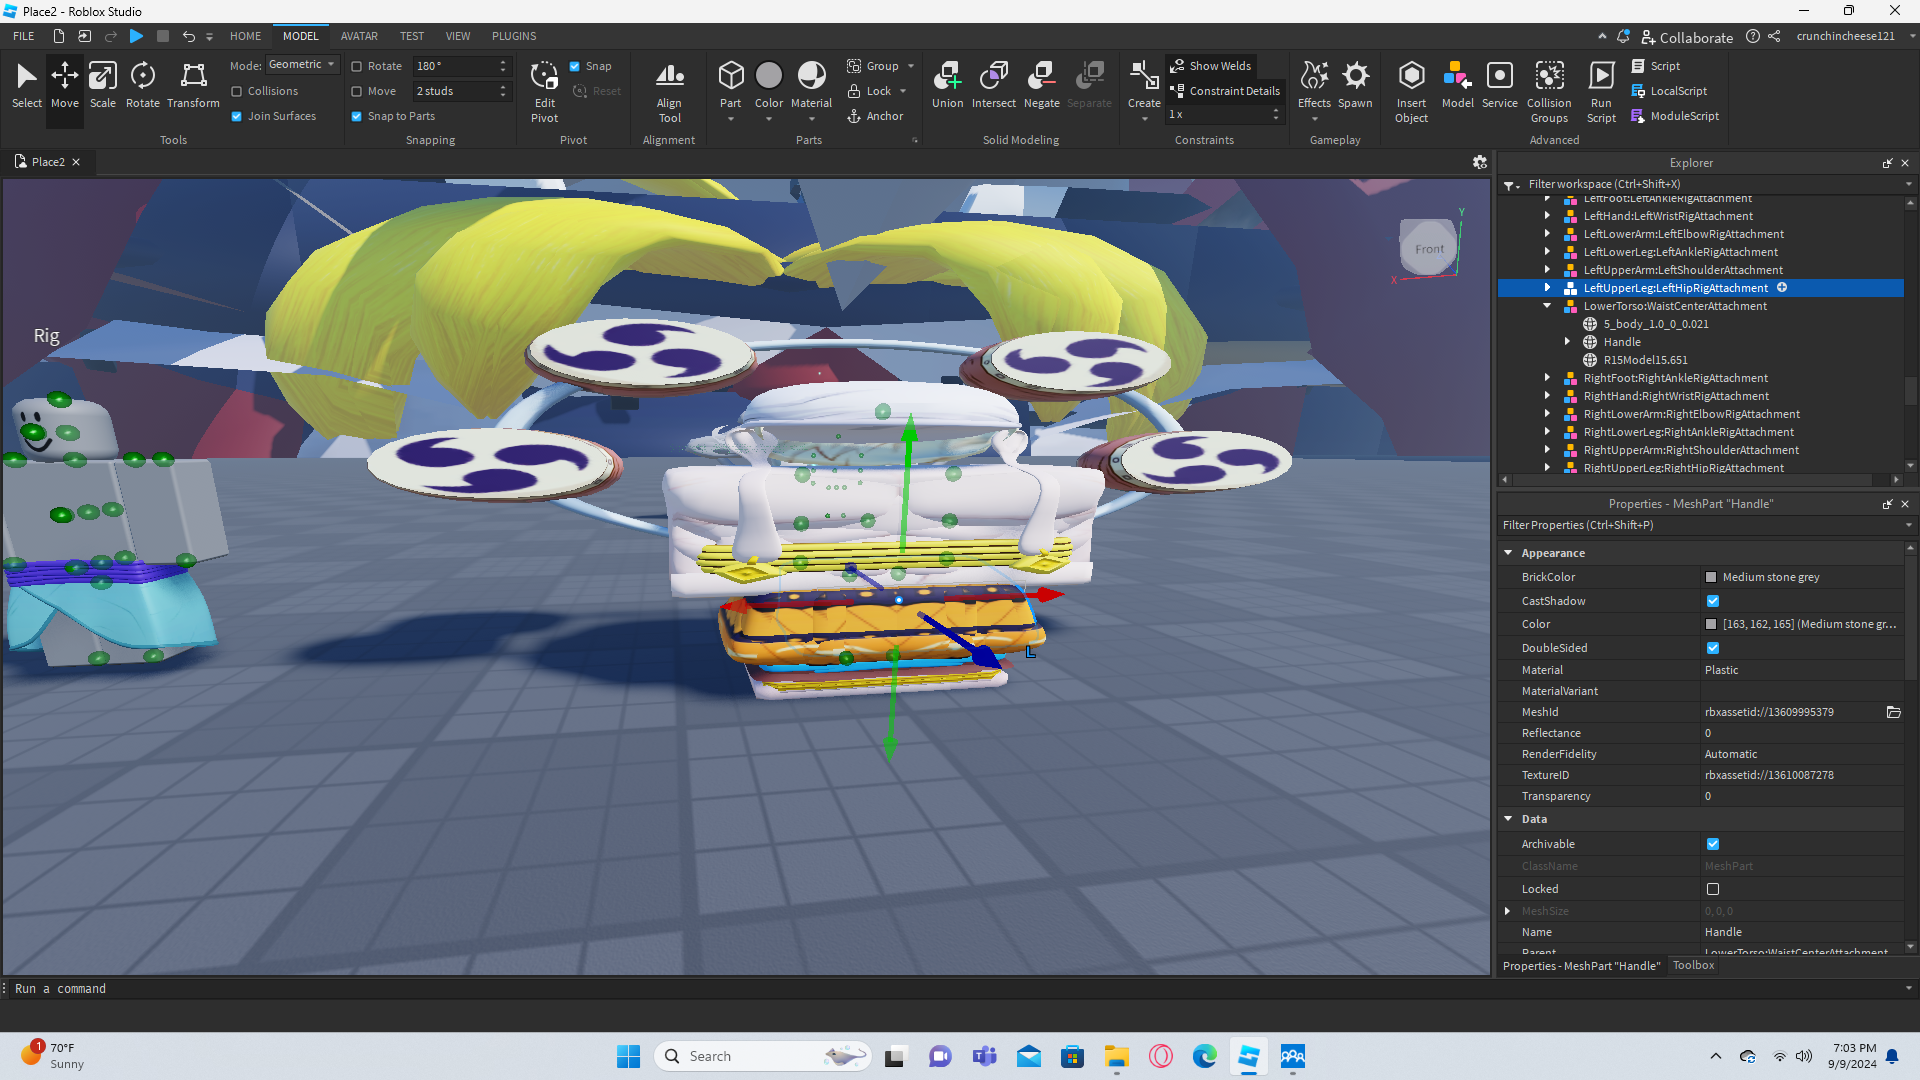
Task: Click the Color property swatch
Action: click(x=1711, y=624)
